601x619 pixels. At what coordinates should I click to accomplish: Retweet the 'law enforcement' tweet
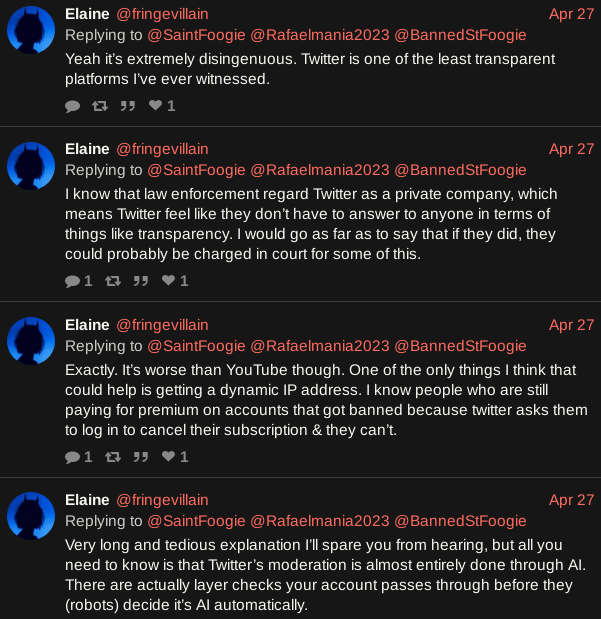[113, 281]
